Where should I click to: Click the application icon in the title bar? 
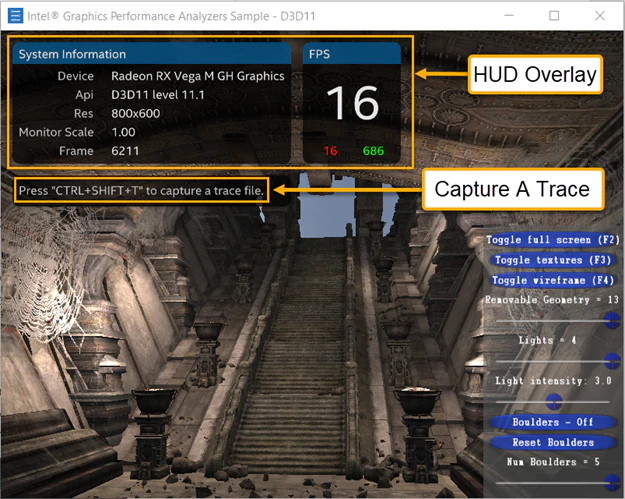coord(15,16)
